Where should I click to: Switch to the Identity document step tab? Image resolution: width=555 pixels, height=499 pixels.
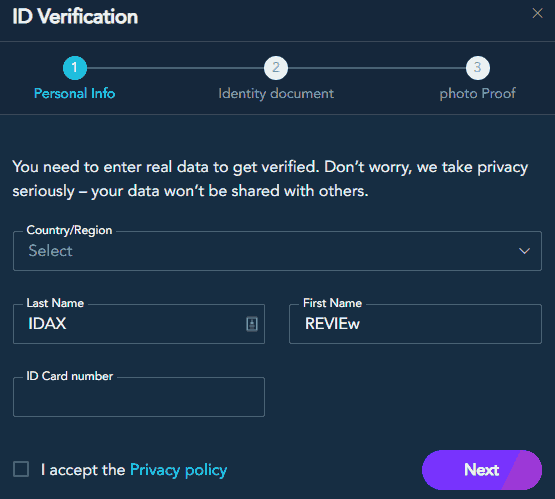(276, 94)
